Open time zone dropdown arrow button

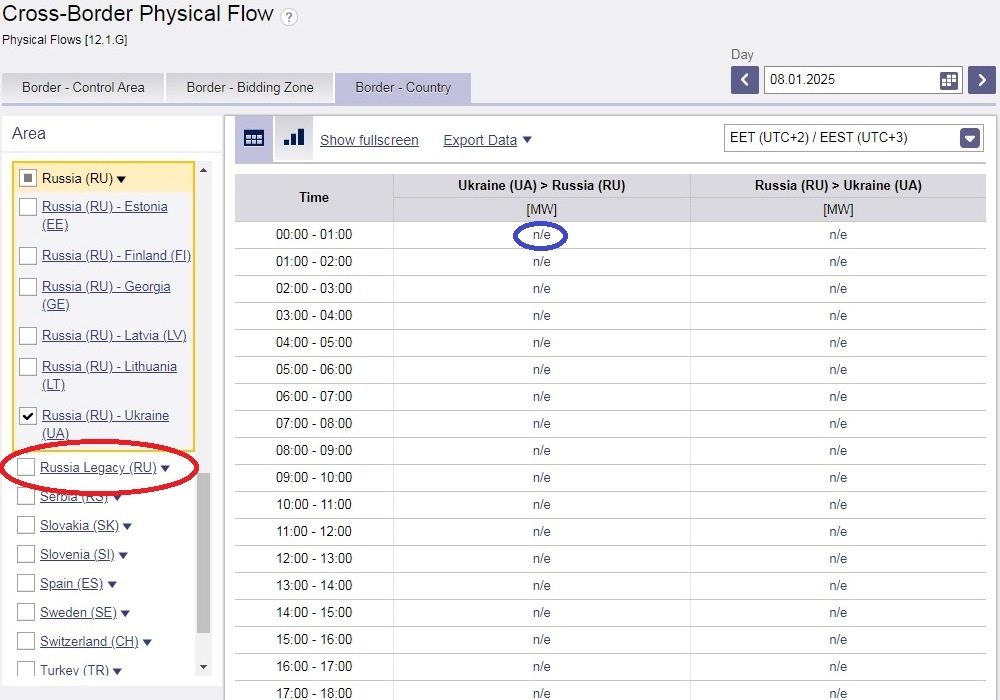pyautogui.click(x=969, y=138)
